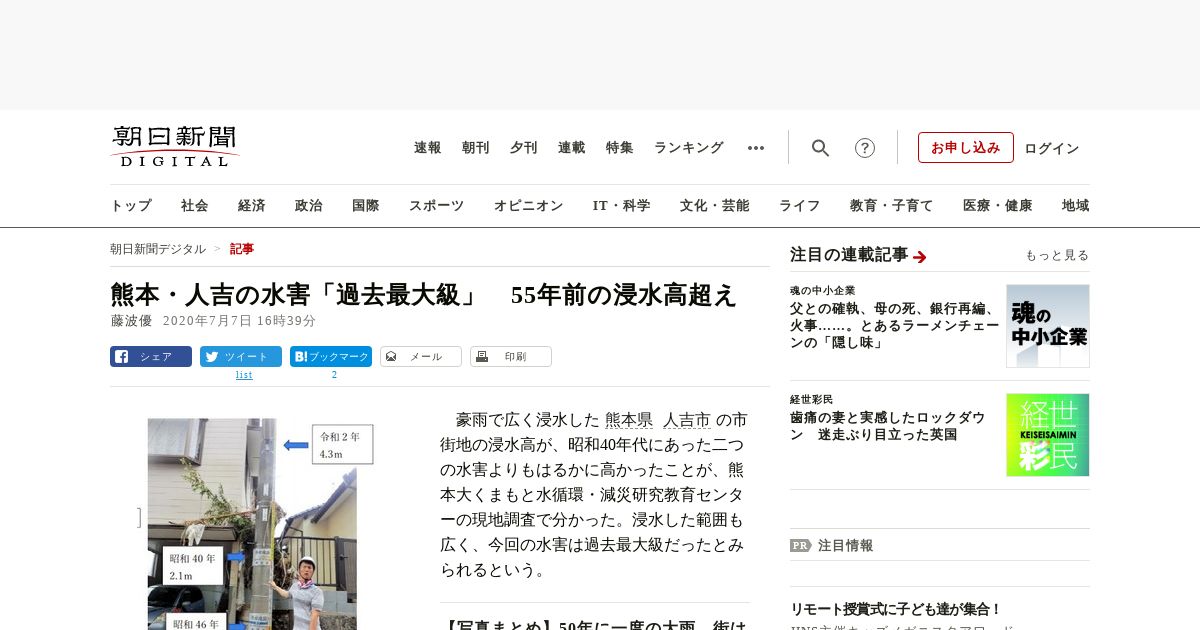Open the tweet 'list' link

pos(244,375)
